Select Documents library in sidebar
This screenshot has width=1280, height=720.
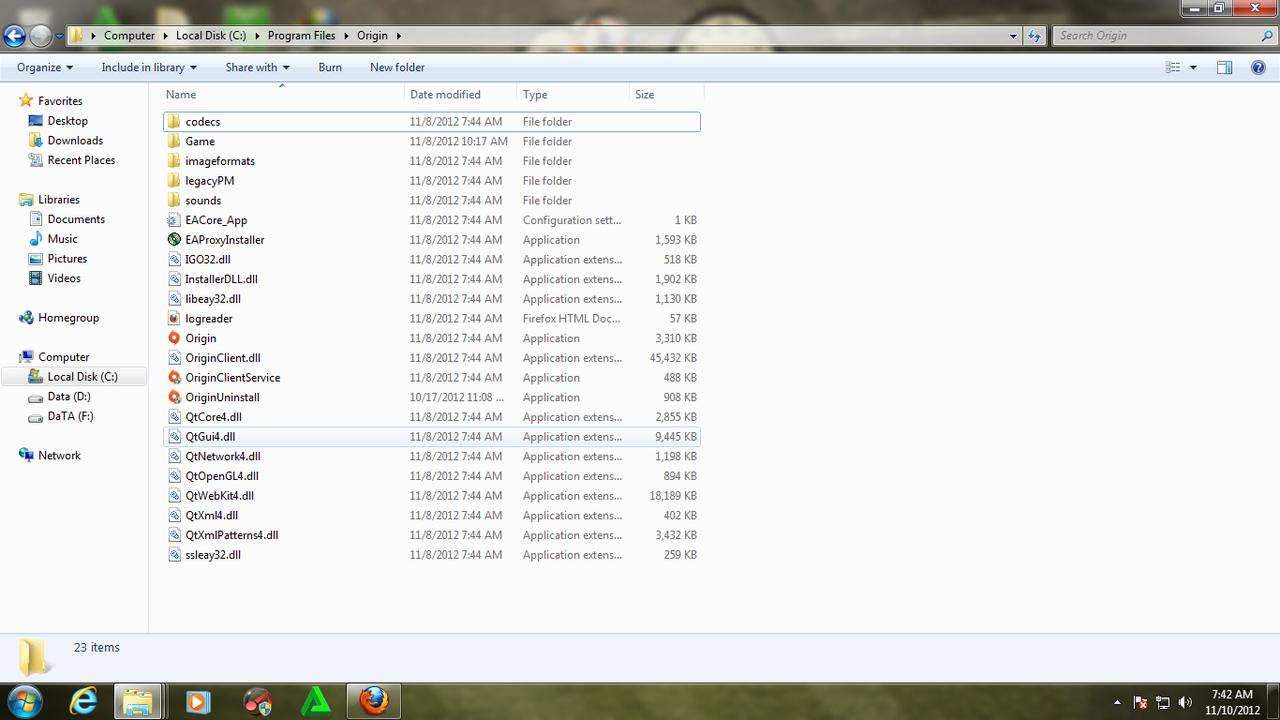point(76,219)
